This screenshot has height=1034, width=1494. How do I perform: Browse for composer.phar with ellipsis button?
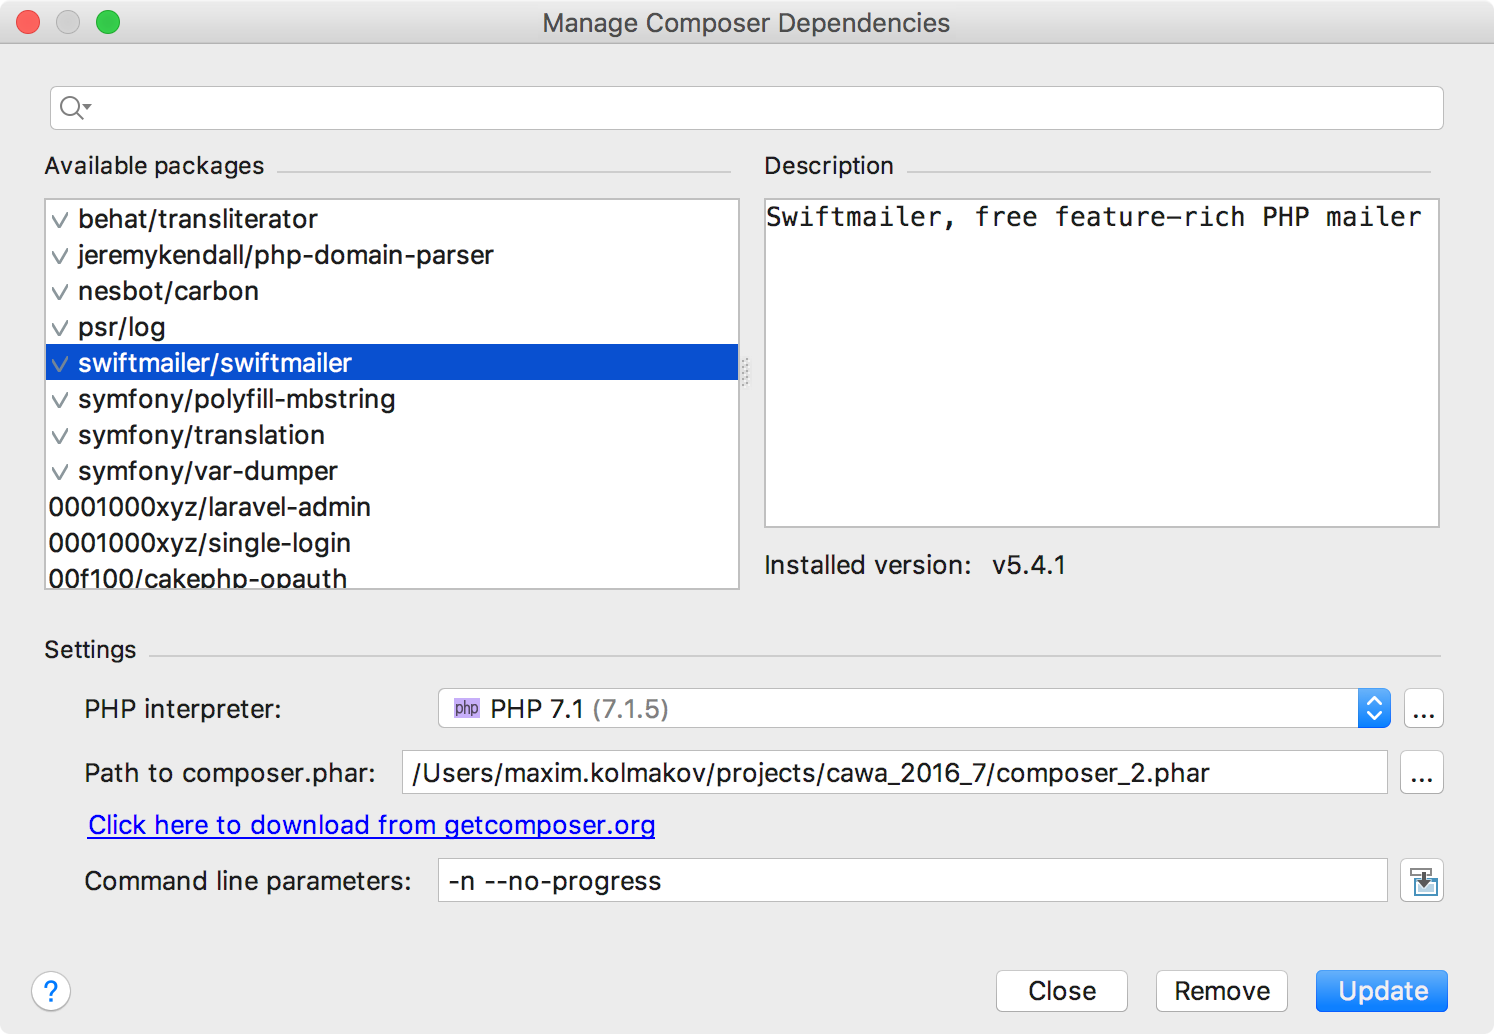click(x=1421, y=772)
